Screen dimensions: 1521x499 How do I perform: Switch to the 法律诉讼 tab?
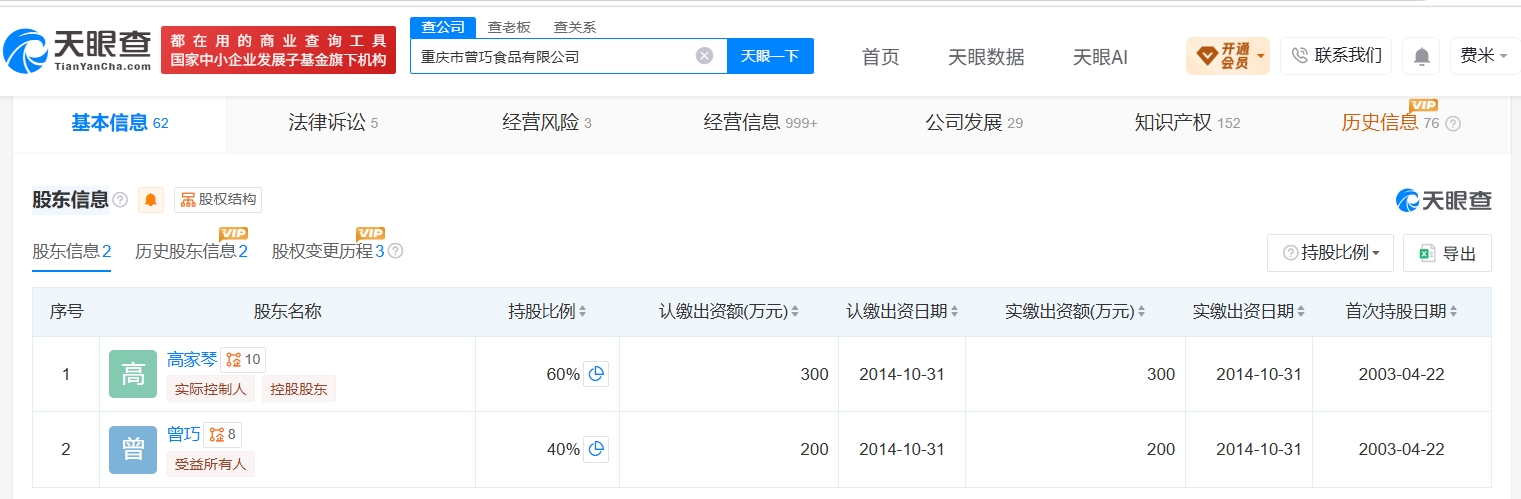click(x=333, y=123)
